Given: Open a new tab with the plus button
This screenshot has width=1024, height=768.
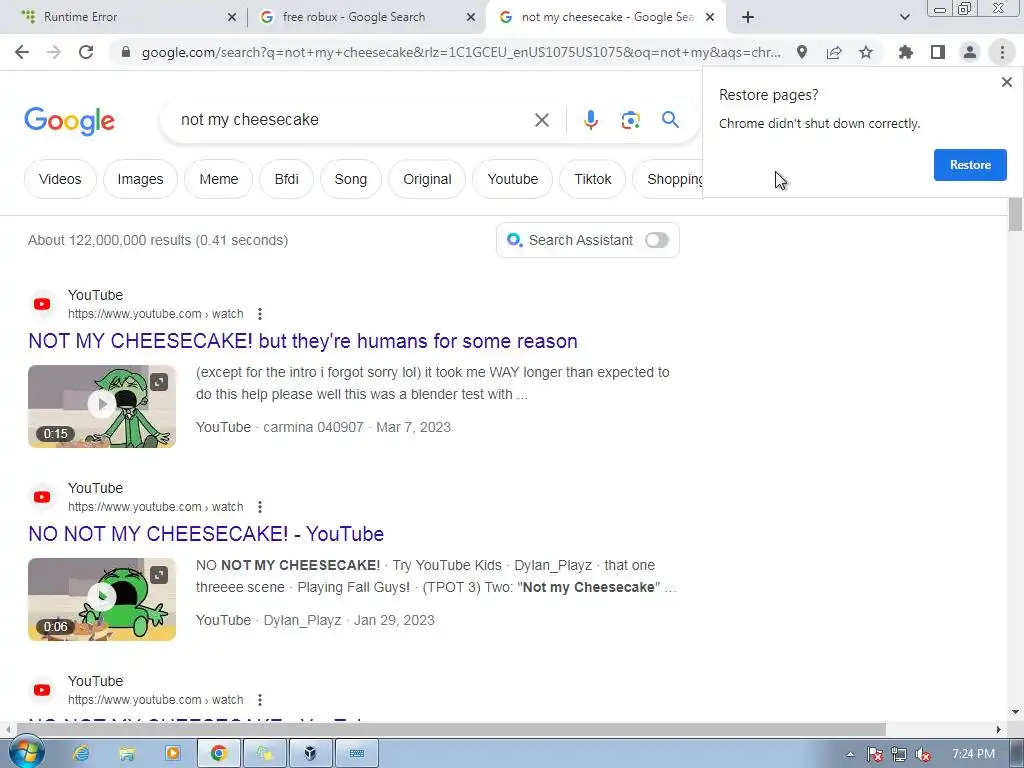Looking at the screenshot, I should coord(748,17).
